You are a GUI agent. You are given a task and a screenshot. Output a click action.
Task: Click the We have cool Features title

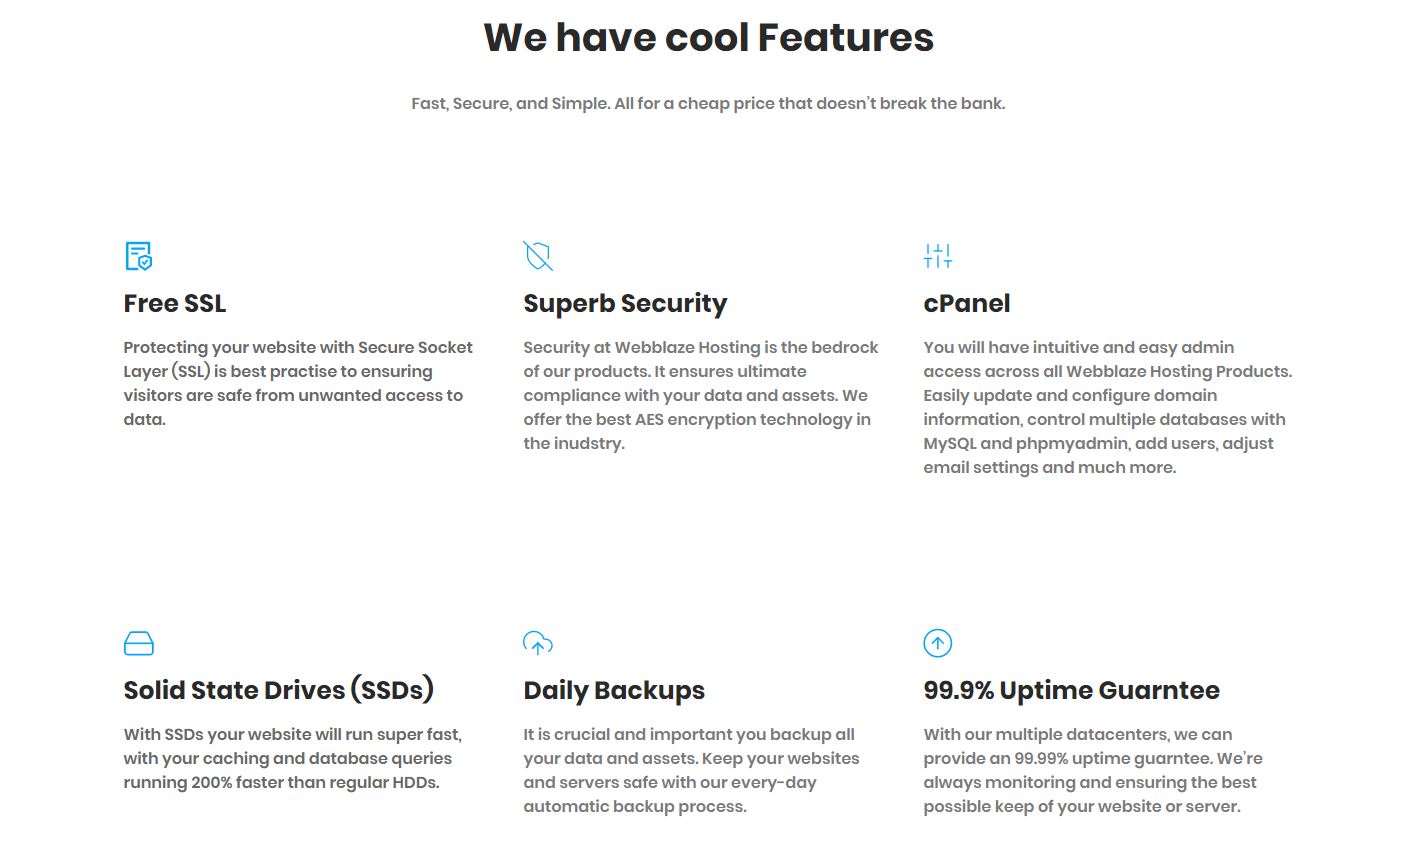point(708,38)
